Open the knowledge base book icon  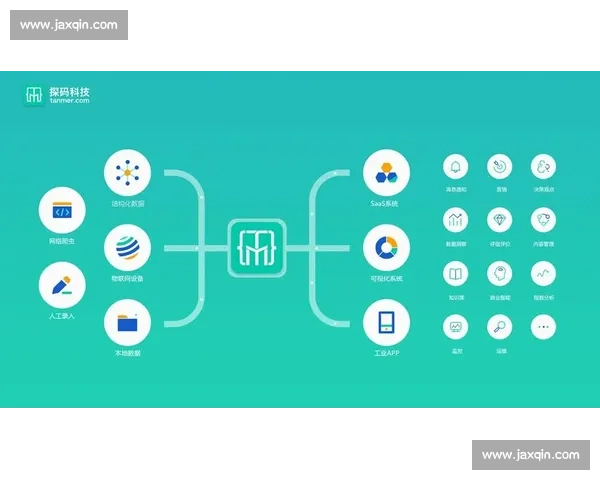[456, 273]
